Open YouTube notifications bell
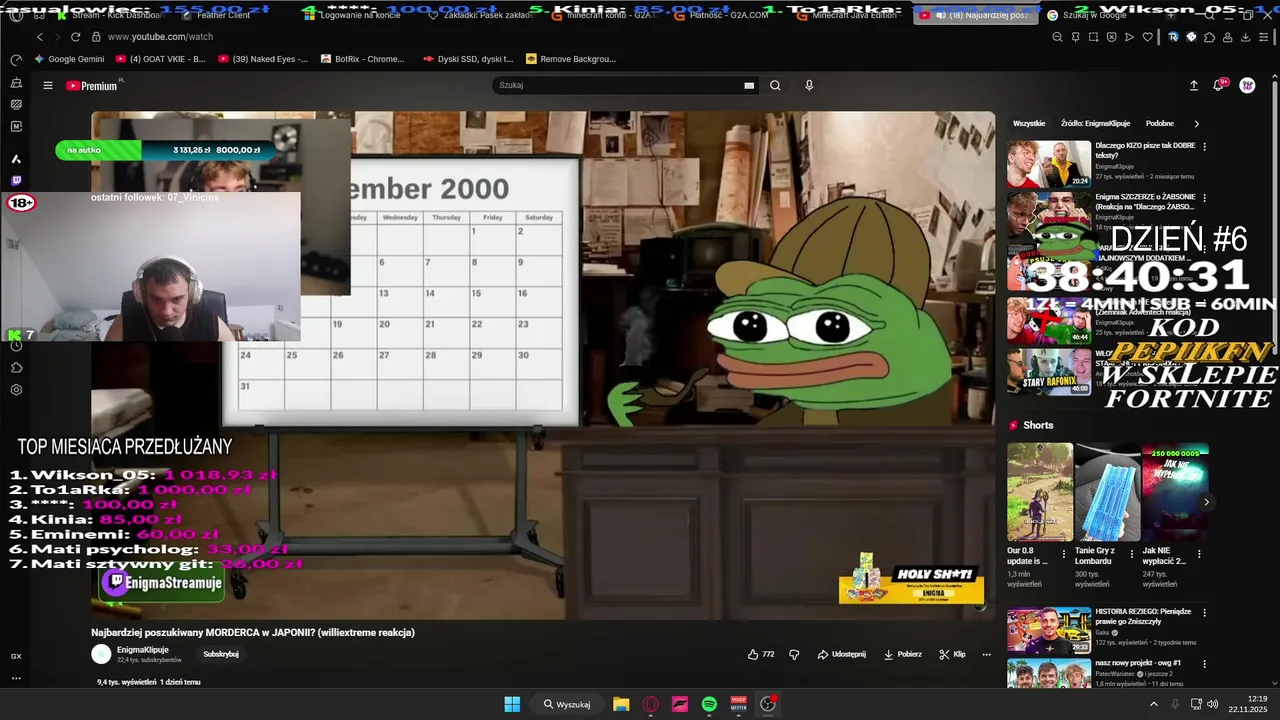The height and width of the screenshot is (720, 1280). pyautogui.click(x=1219, y=86)
